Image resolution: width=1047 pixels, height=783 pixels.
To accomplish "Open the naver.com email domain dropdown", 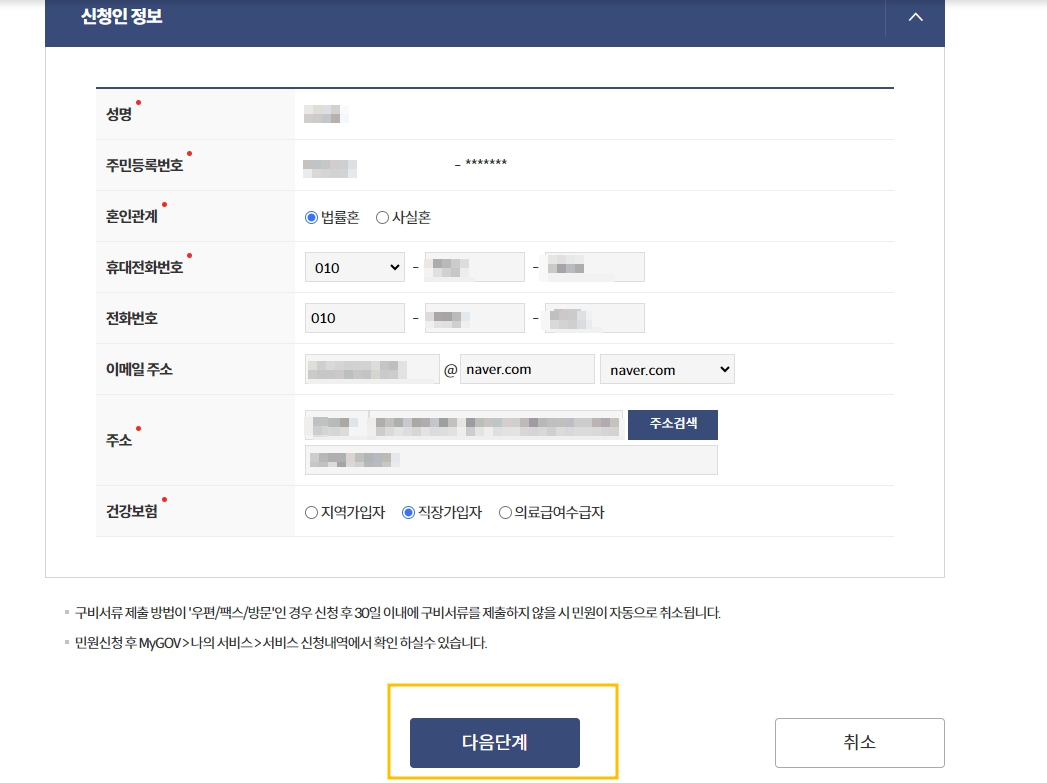I will coord(666,369).
